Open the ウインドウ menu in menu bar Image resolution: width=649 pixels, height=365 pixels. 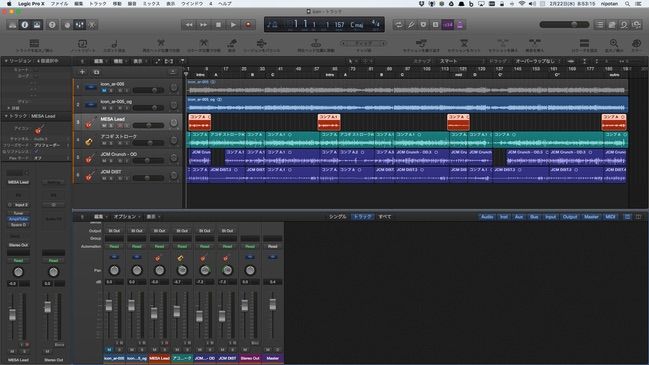[192, 4]
